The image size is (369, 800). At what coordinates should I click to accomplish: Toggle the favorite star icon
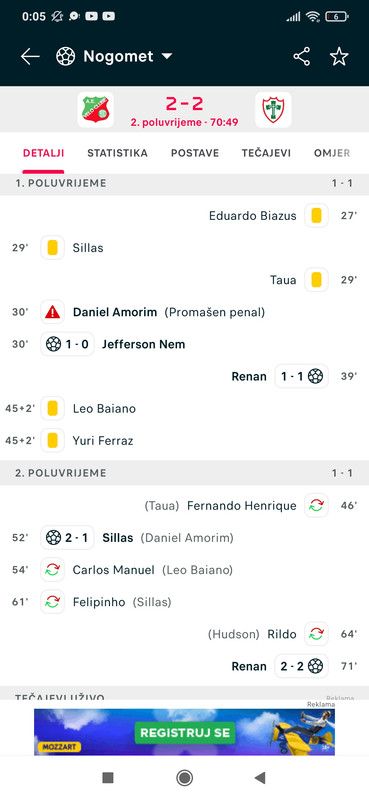point(339,57)
